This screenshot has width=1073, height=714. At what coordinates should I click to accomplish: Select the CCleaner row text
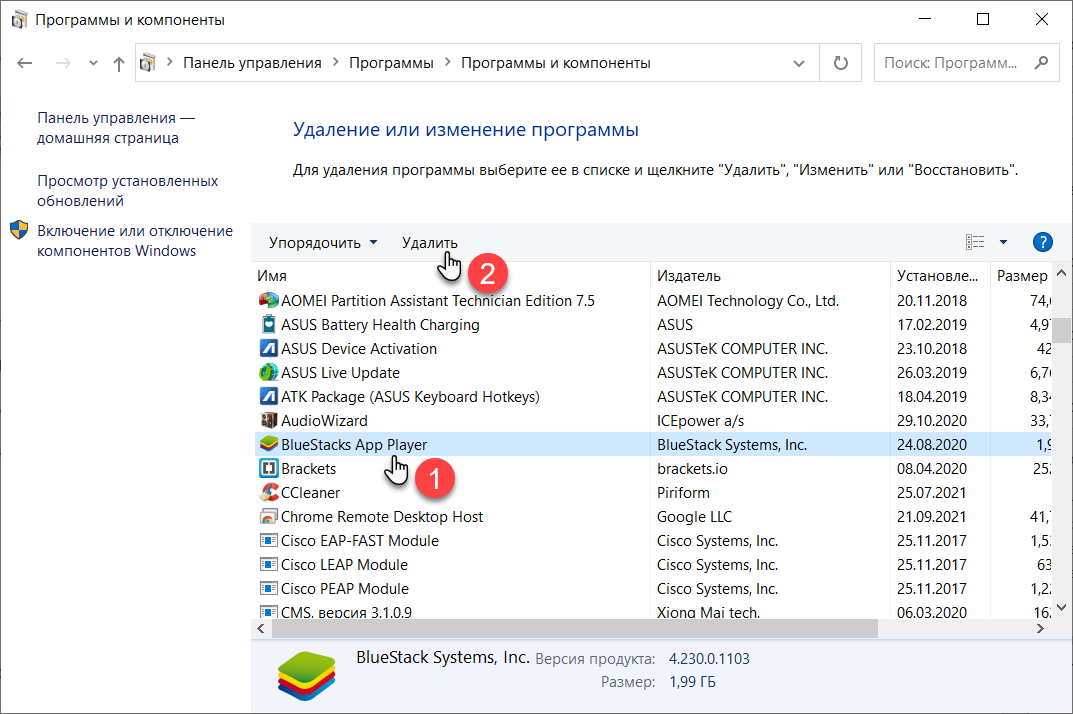310,493
